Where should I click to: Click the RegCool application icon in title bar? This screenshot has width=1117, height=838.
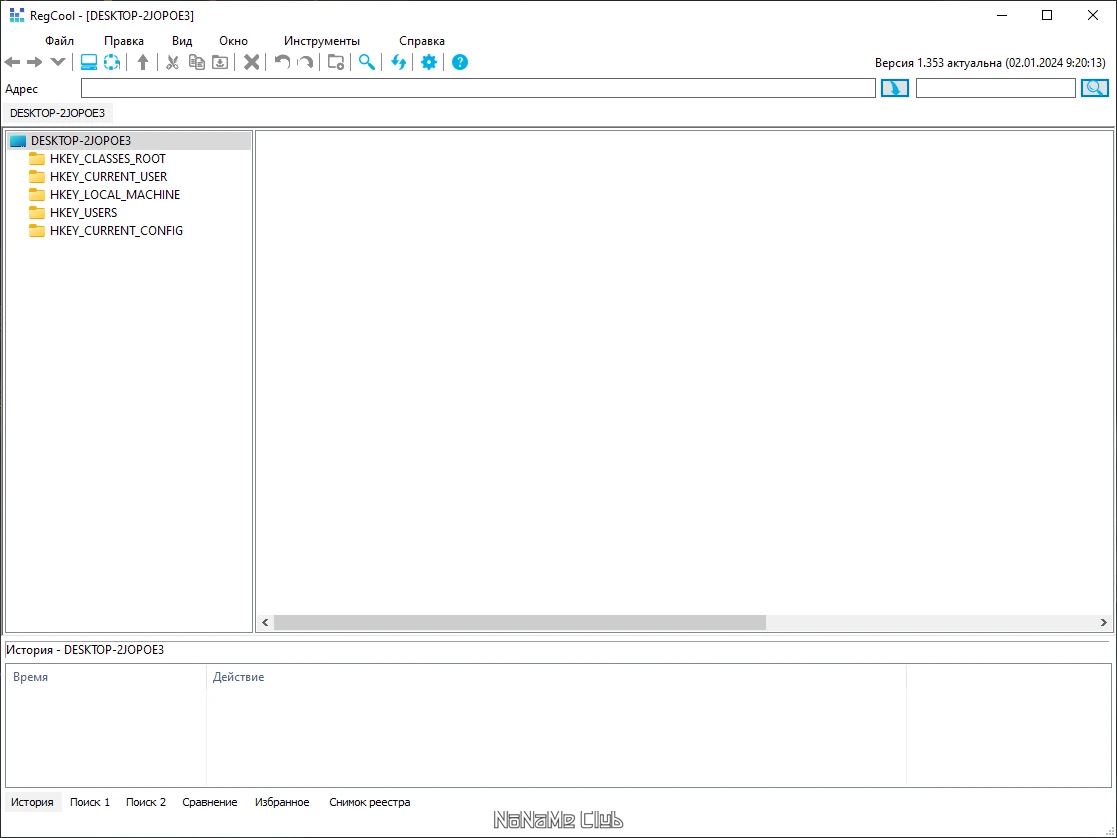(16, 15)
